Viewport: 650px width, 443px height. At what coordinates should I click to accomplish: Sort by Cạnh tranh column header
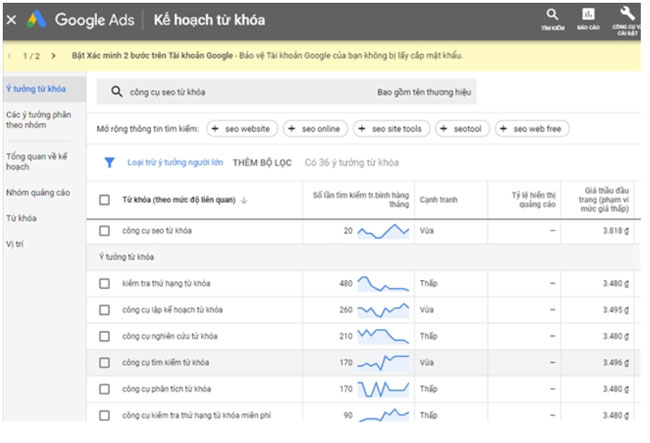(x=439, y=200)
